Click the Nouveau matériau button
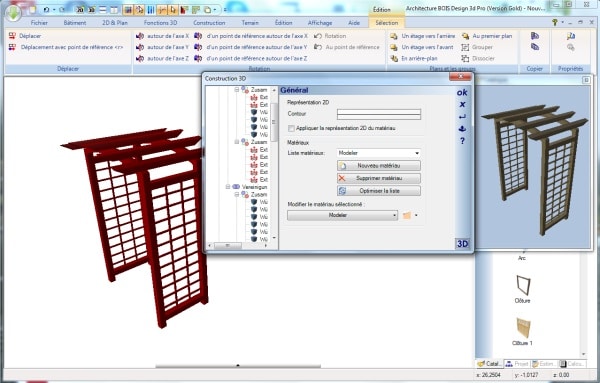 tap(378, 166)
